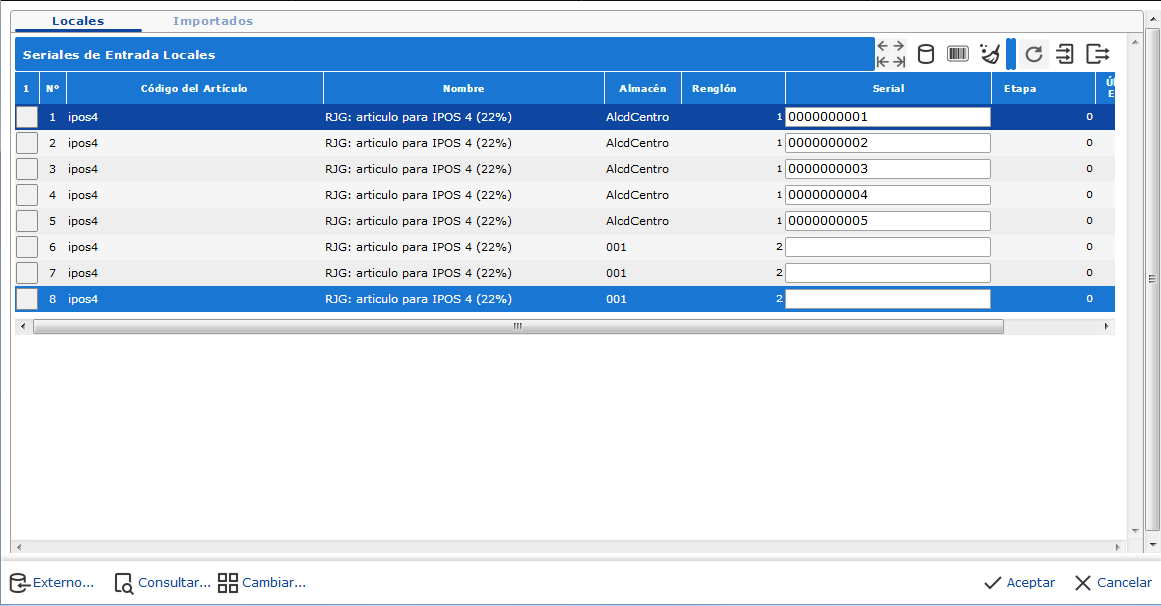Click the grid horizontal scrollbar thumb

[x=518, y=327]
